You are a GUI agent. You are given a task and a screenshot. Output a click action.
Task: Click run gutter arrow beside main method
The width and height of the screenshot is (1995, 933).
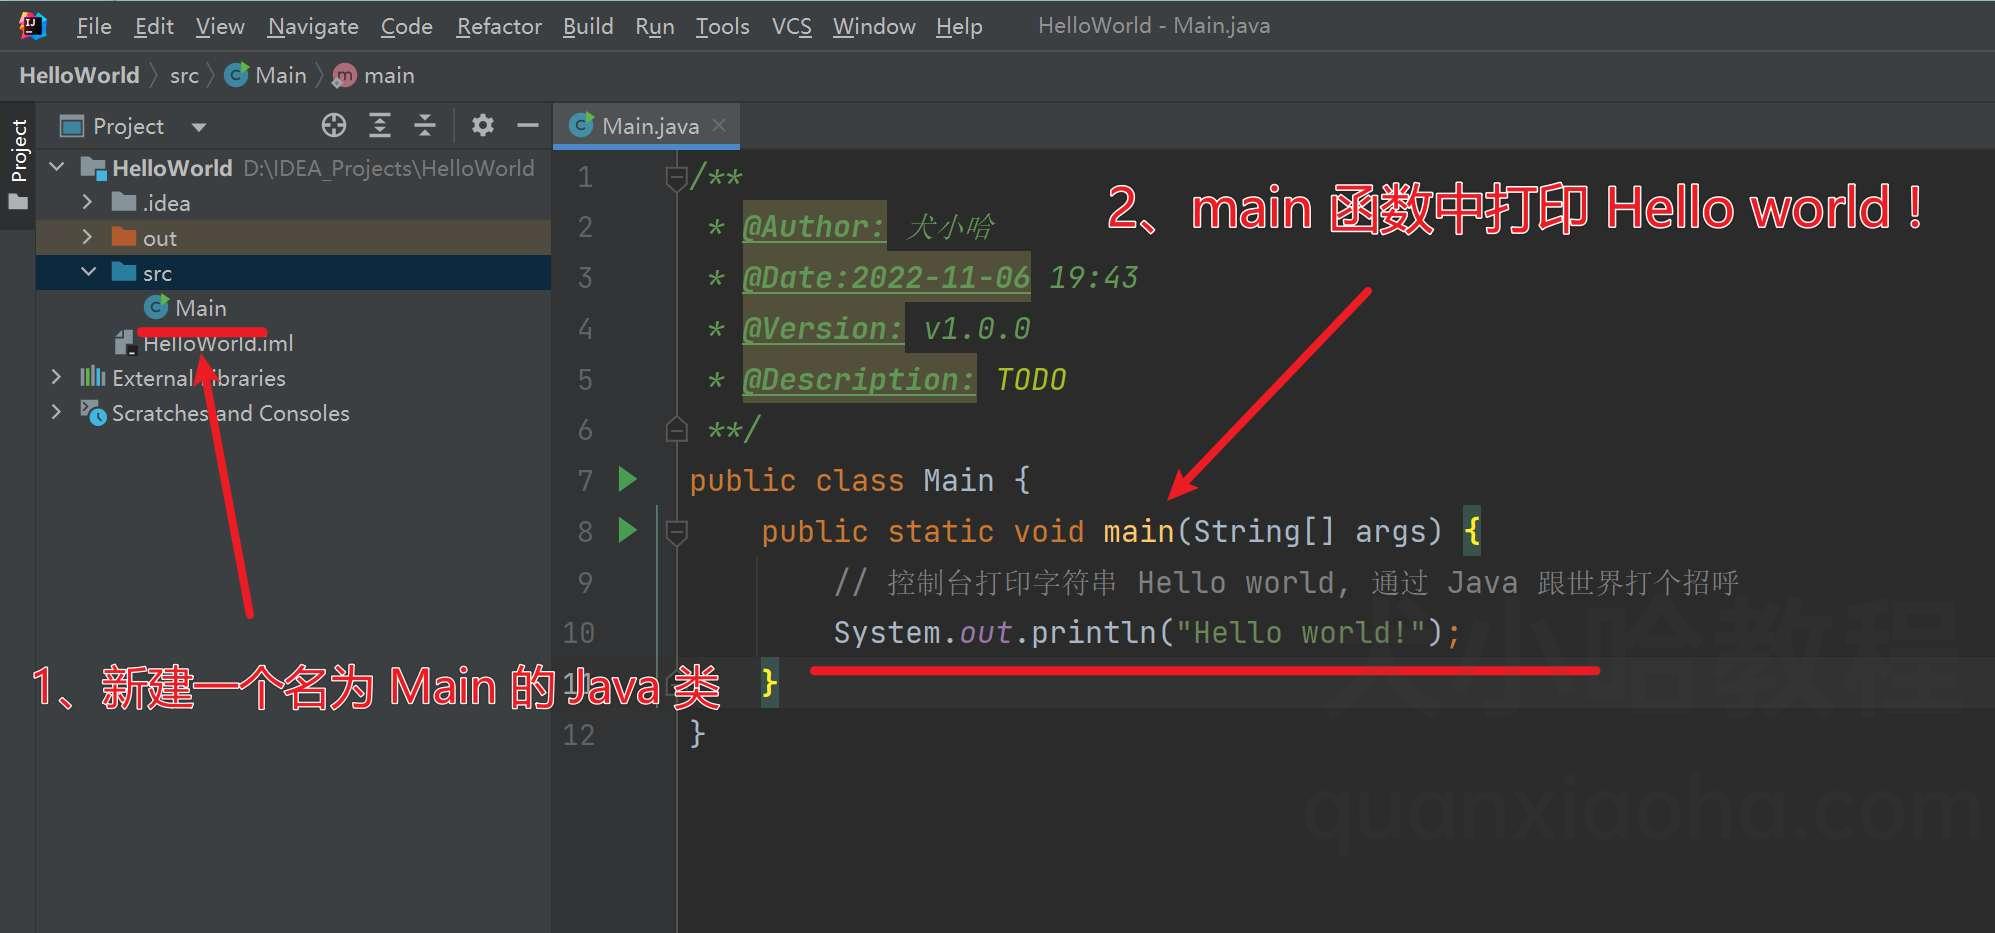627,530
